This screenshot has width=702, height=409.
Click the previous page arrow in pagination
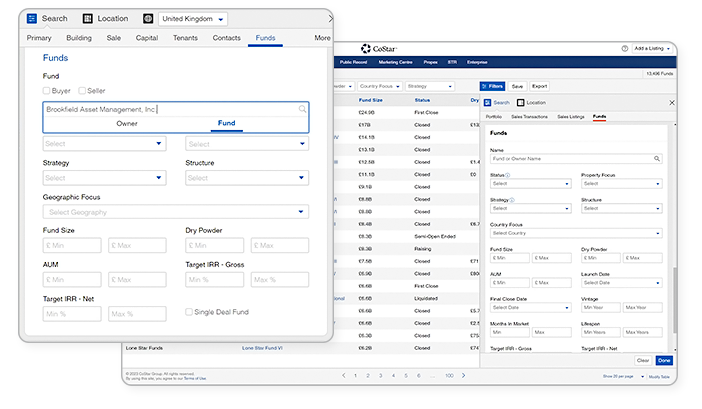coord(343,375)
